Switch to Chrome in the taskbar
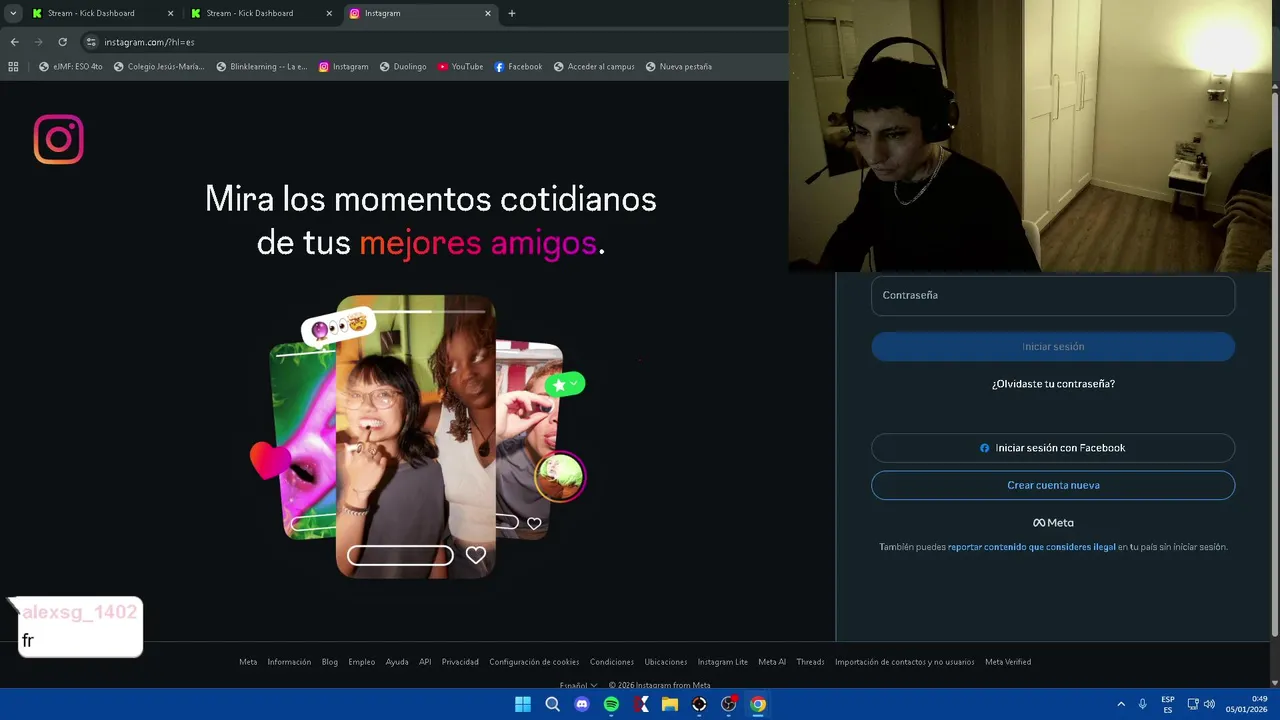This screenshot has width=1280, height=720. point(758,704)
